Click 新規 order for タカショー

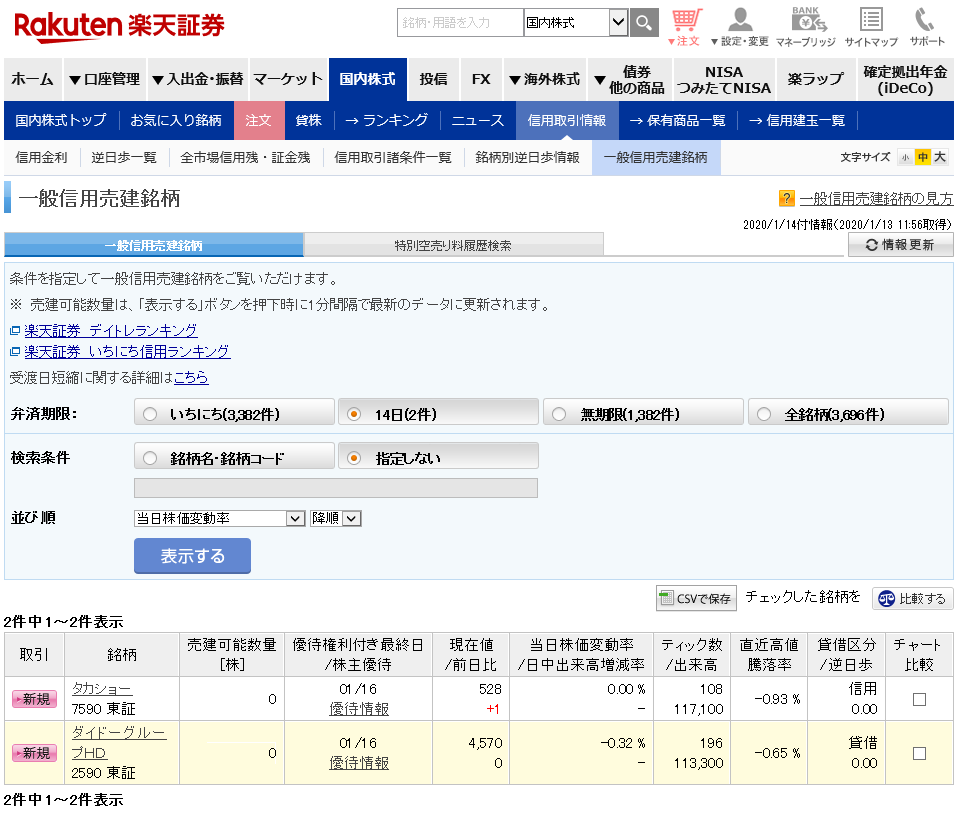(34, 699)
